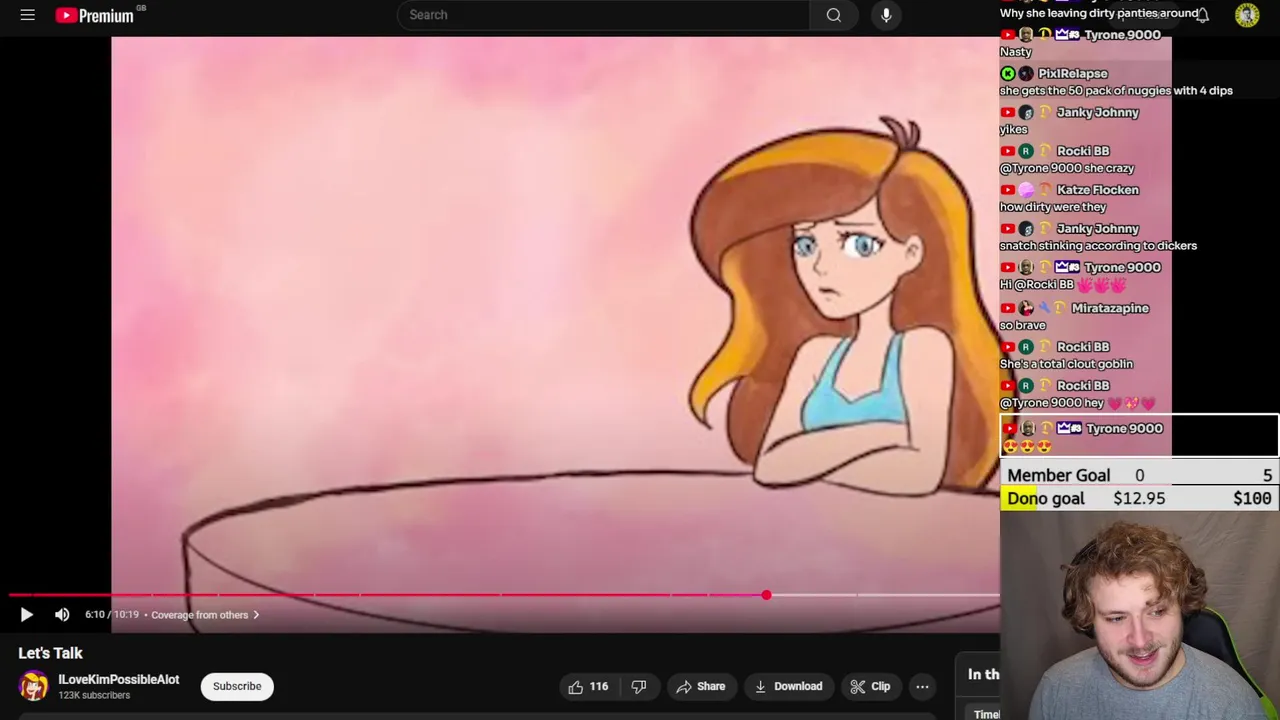Click Miratazapine's chat username

[1110, 308]
